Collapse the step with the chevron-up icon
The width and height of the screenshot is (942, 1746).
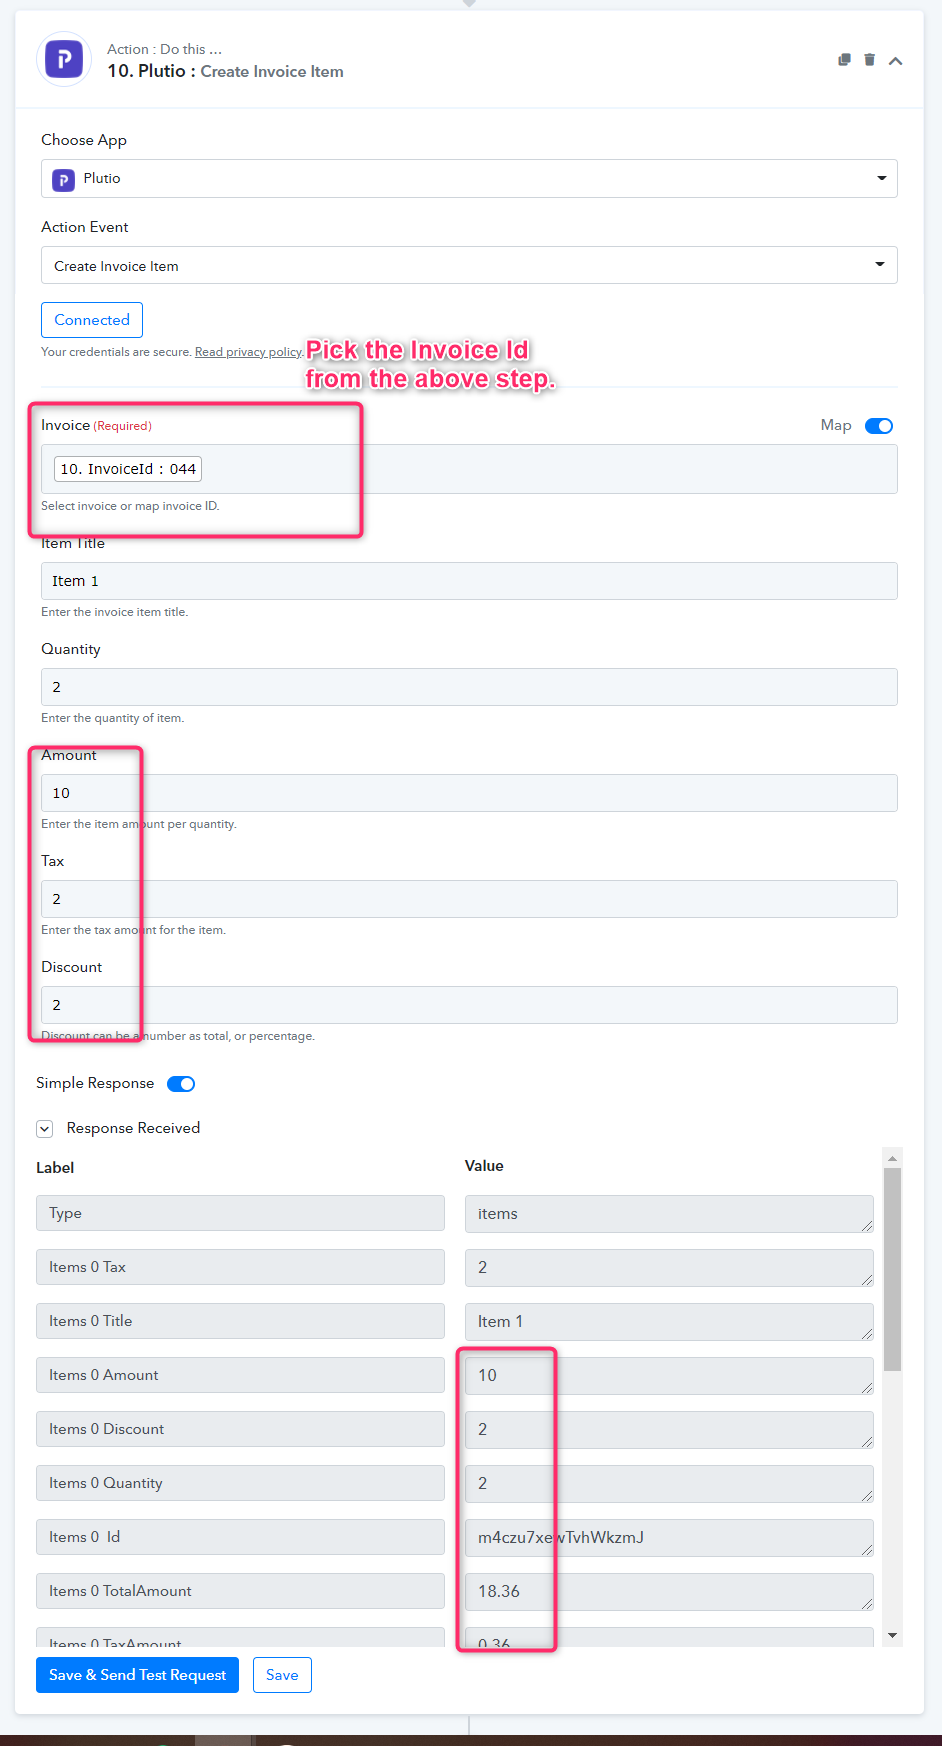click(x=895, y=61)
